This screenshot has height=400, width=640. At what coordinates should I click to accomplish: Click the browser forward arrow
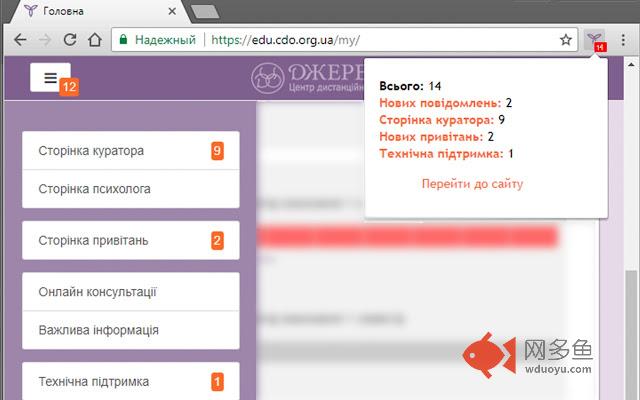tap(45, 40)
